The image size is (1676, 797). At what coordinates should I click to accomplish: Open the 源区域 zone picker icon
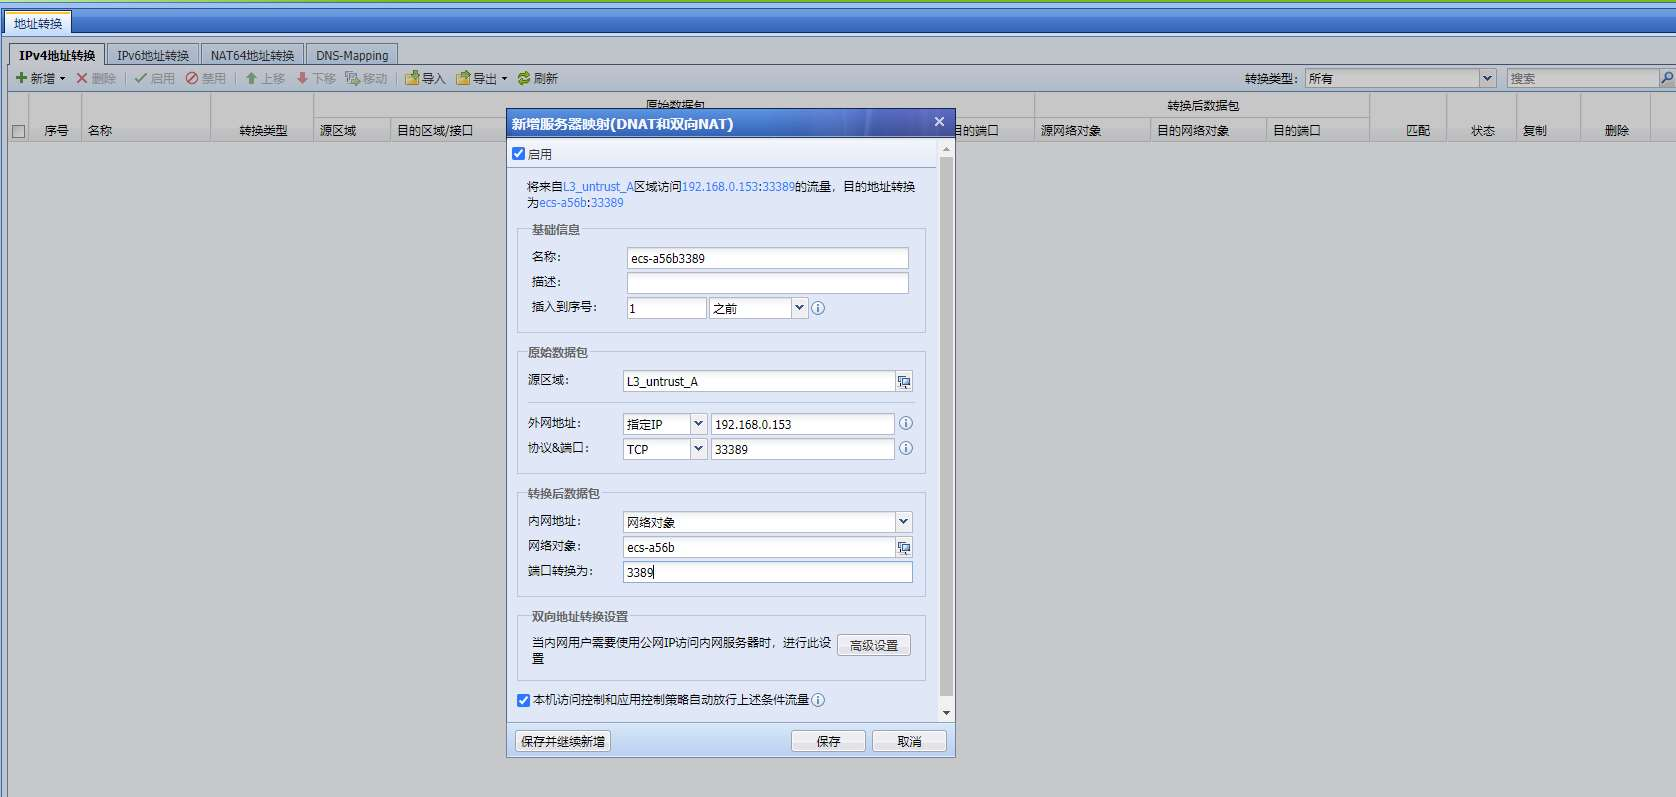904,382
